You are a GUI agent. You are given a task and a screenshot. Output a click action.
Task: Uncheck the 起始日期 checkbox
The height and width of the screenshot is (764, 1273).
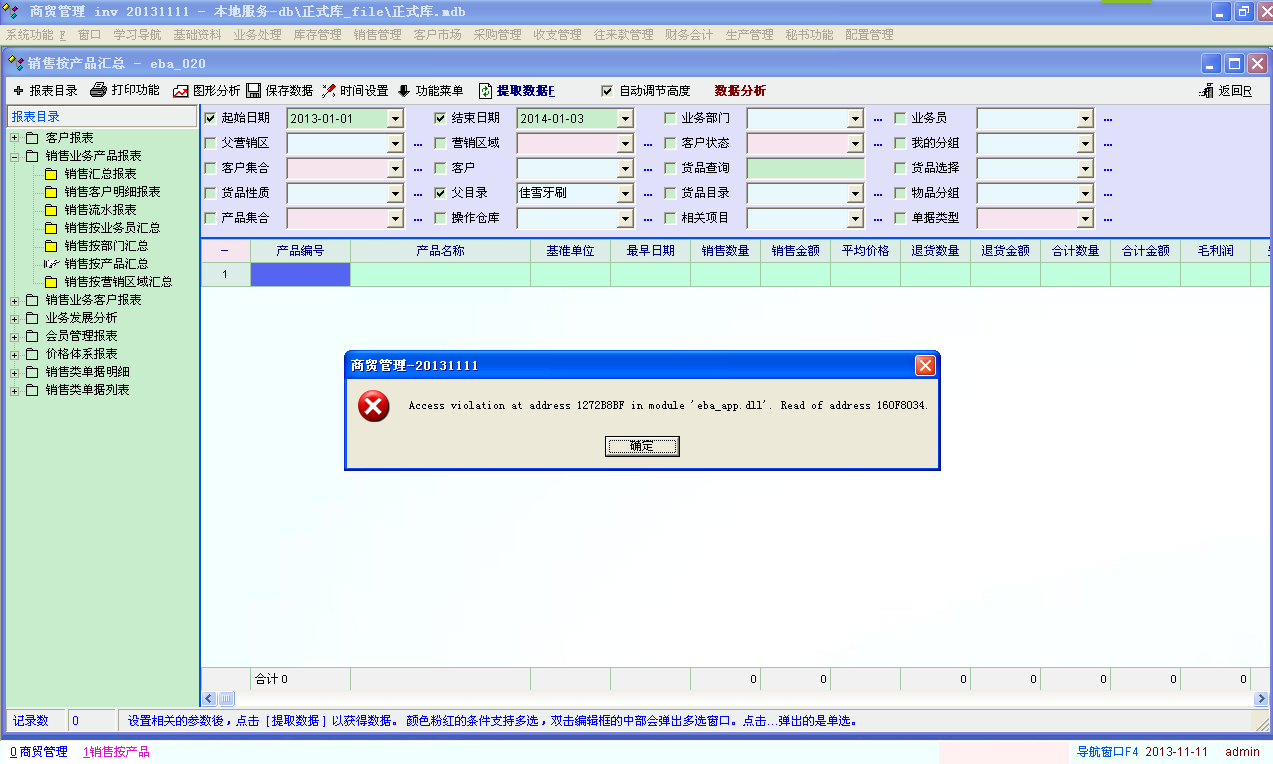(x=210, y=118)
